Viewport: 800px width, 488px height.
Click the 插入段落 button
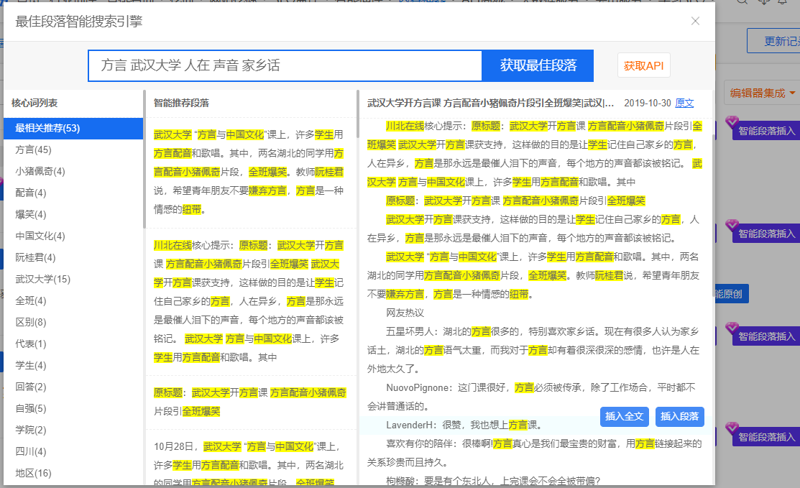click(679, 417)
